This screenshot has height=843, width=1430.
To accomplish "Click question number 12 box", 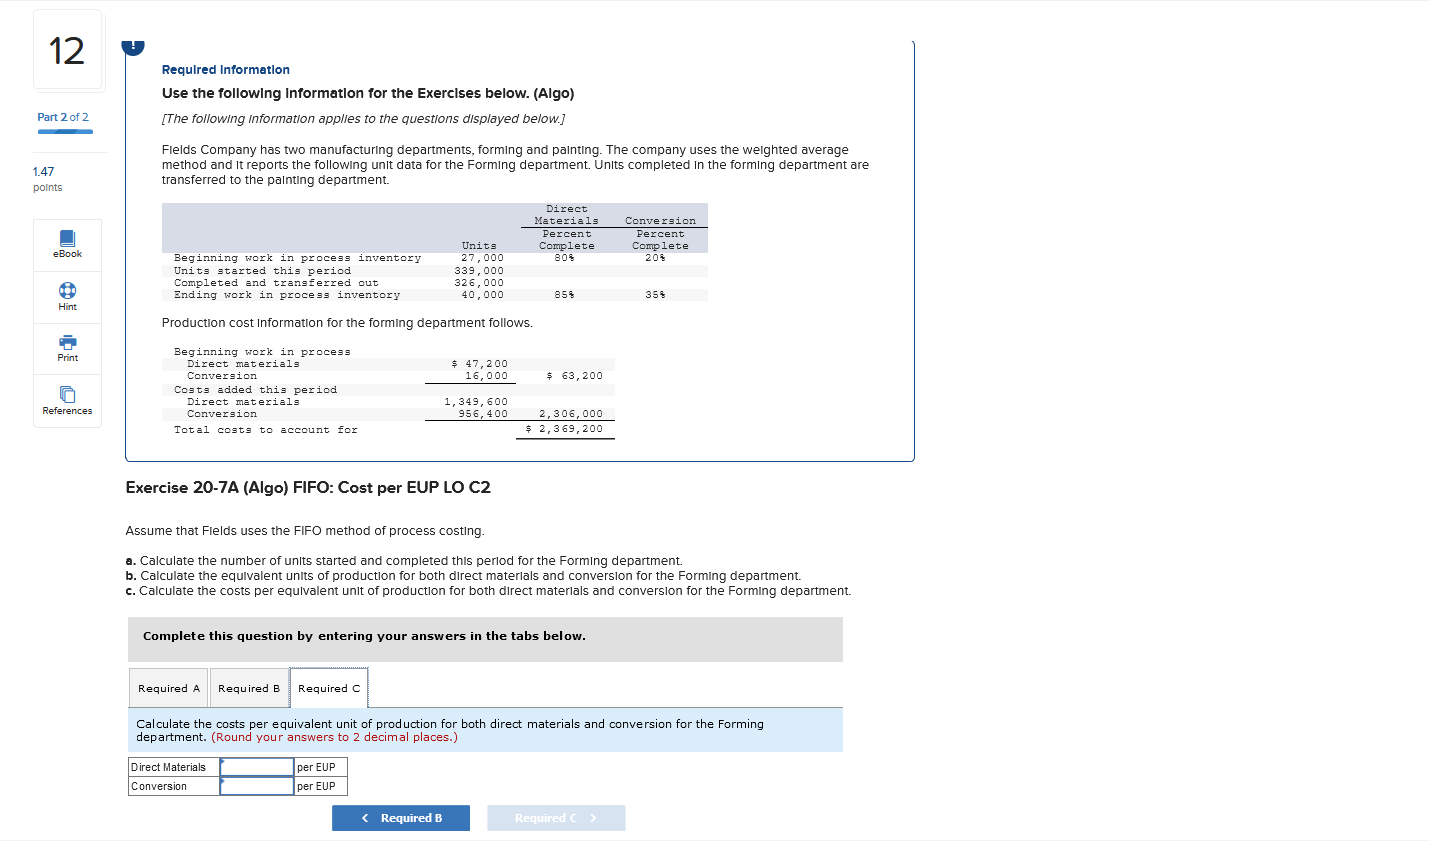I will (67, 50).
